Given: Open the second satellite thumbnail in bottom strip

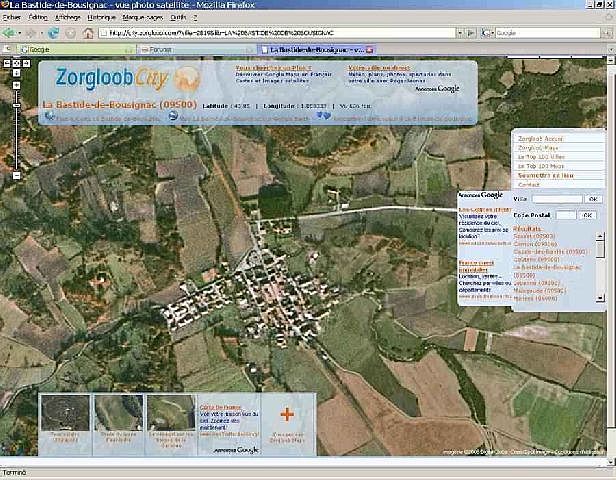Looking at the screenshot, I should (x=118, y=413).
